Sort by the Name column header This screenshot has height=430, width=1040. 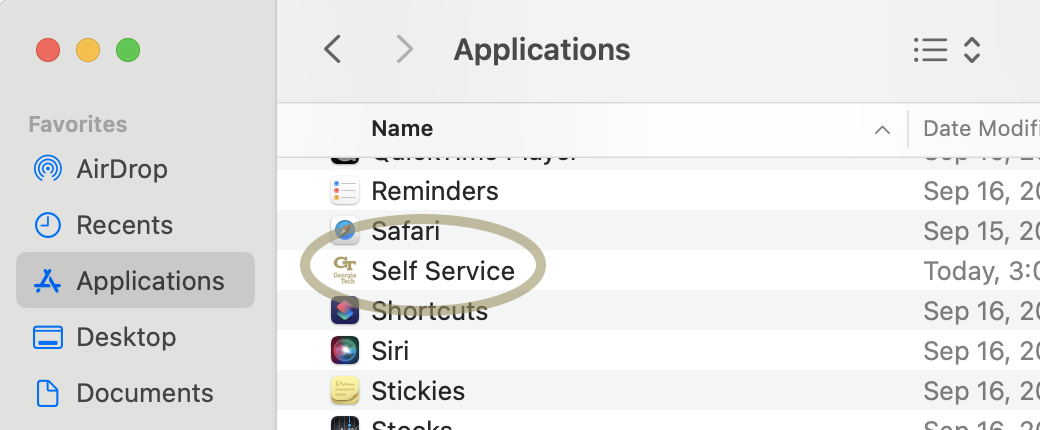click(x=402, y=129)
